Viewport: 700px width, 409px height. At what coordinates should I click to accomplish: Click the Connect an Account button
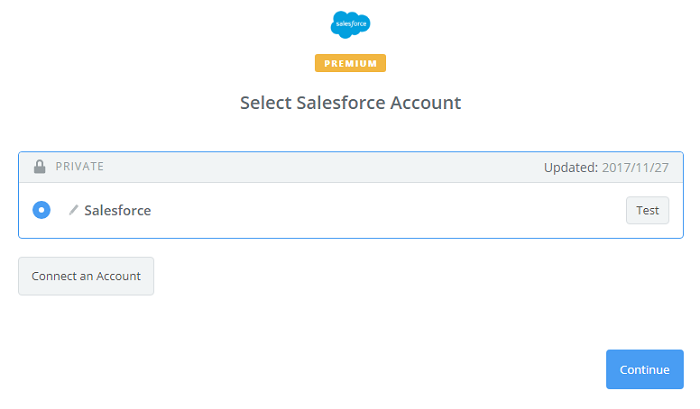click(x=86, y=276)
